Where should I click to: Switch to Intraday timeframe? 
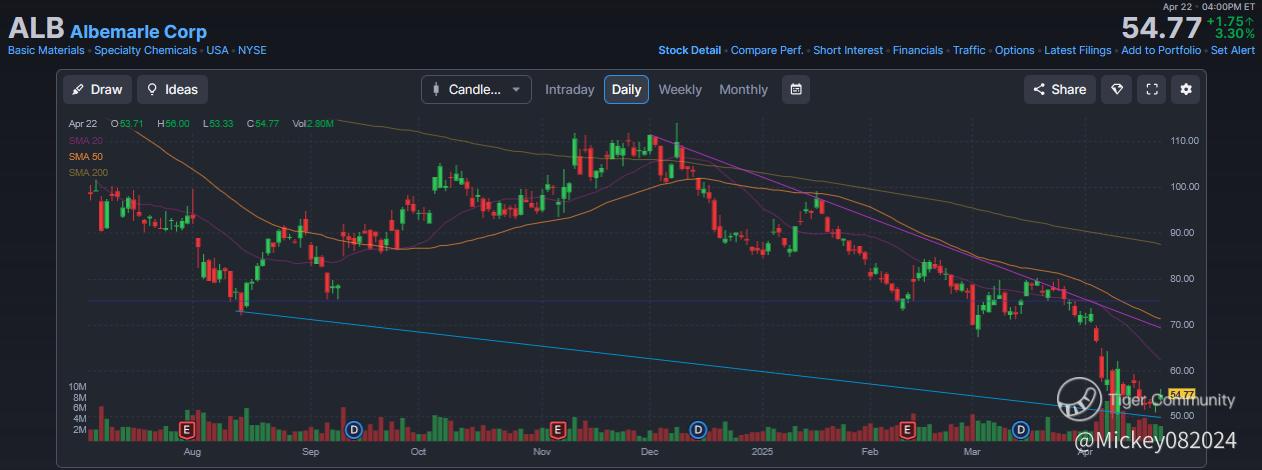tap(569, 89)
